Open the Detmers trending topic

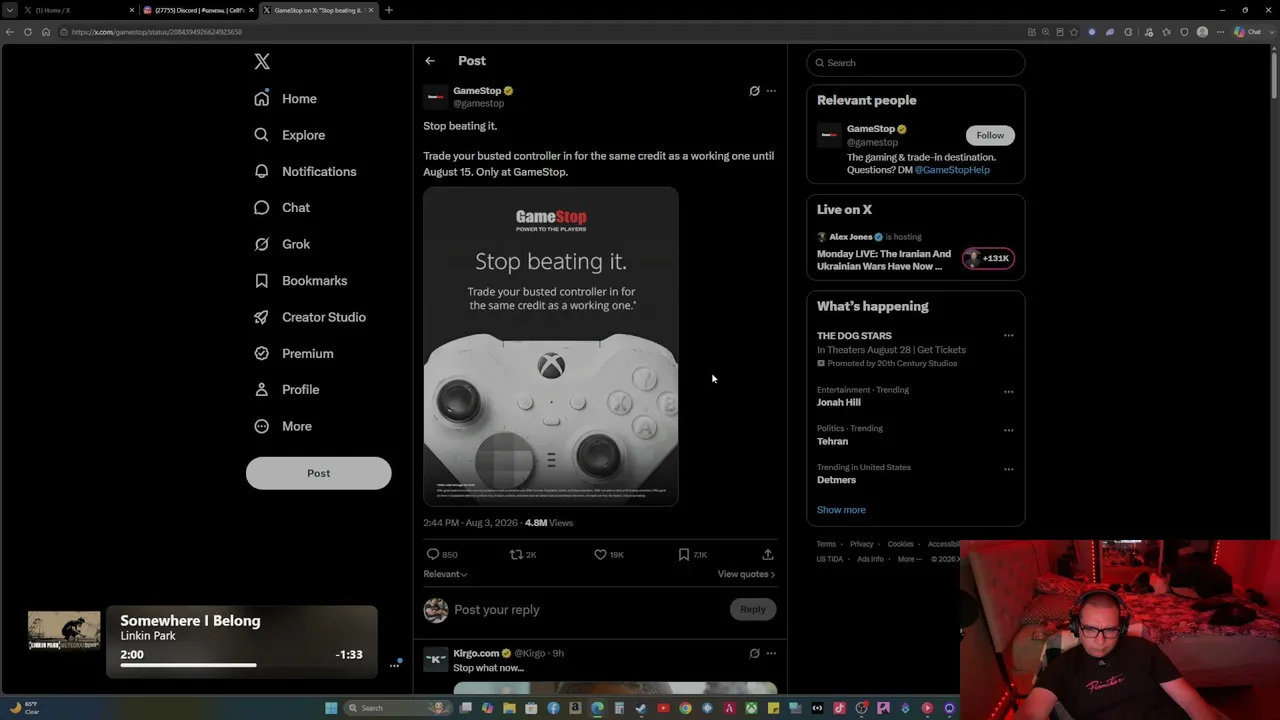pyautogui.click(x=836, y=480)
